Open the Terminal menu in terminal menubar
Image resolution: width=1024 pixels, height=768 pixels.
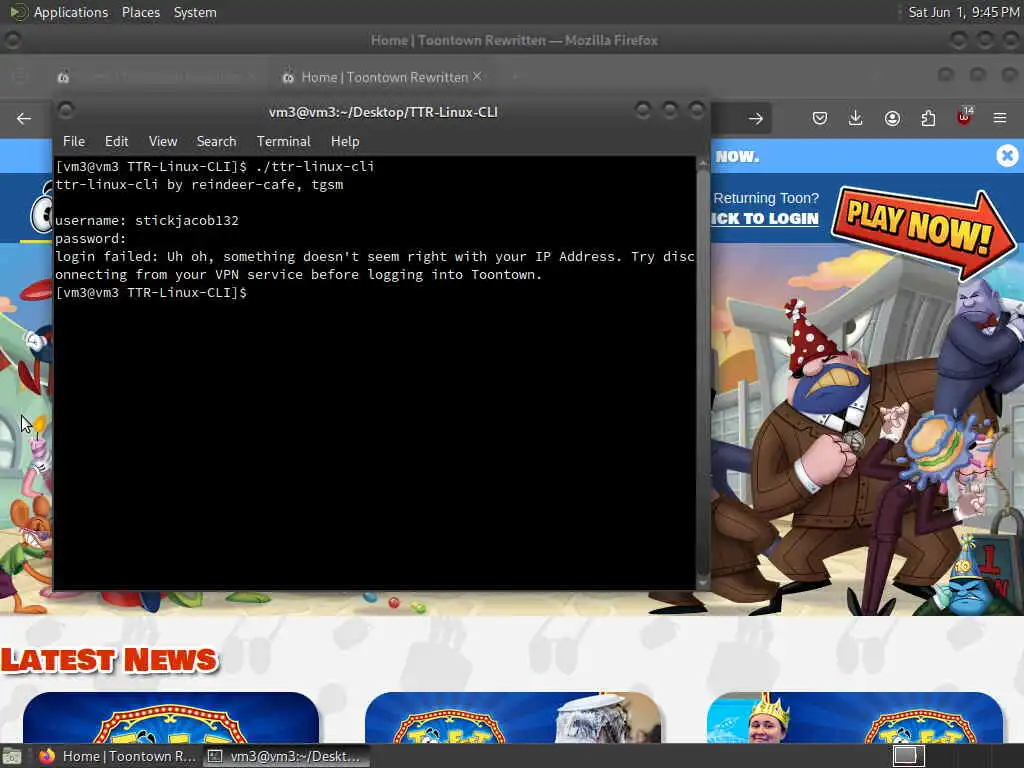(283, 141)
